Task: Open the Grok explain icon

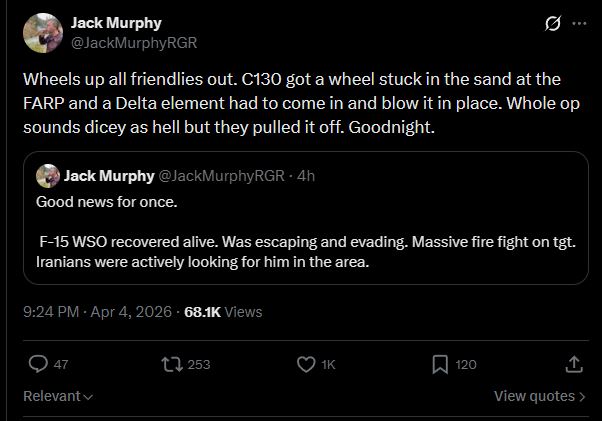Action: [549, 24]
